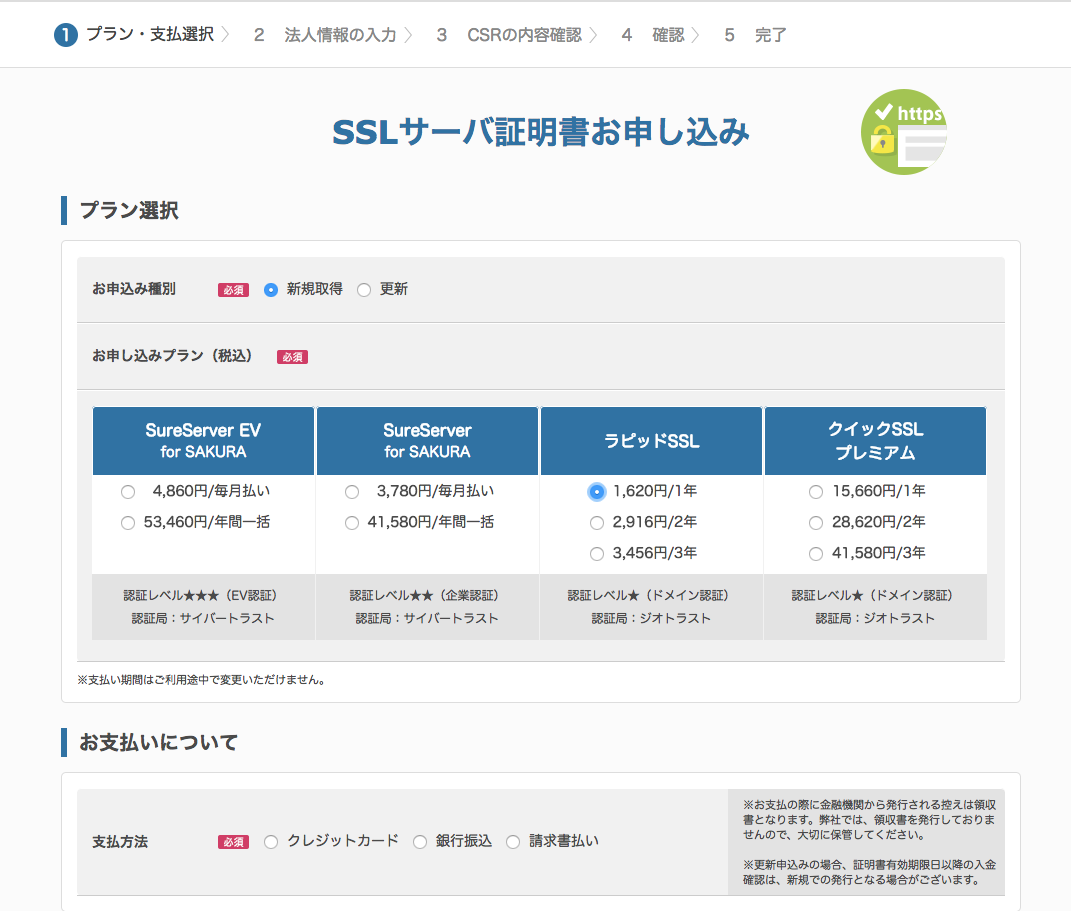Click the プラン・支払選択 step tab
1071x911 pixels.
(x=149, y=35)
